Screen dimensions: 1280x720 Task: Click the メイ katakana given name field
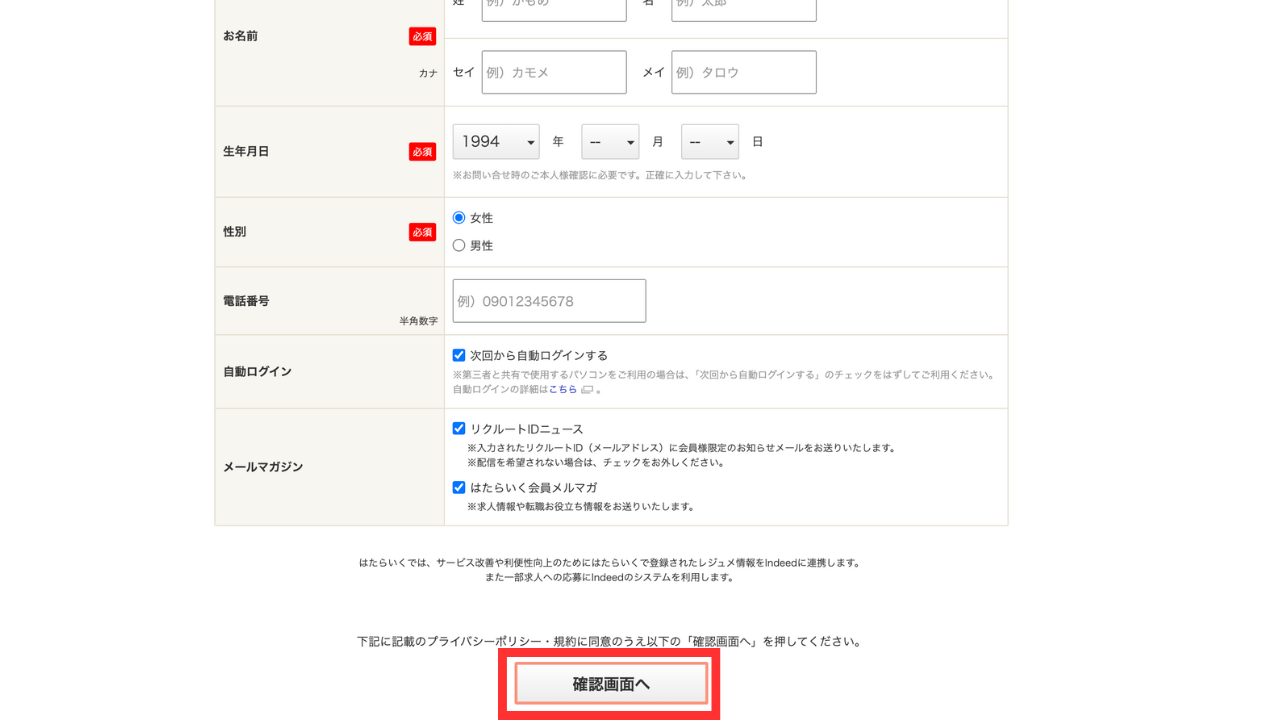tap(744, 72)
